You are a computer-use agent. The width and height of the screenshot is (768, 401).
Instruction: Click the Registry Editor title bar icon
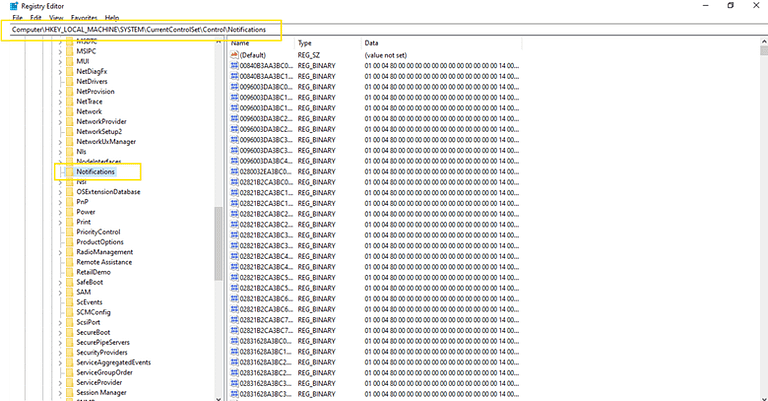click(6, 6)
